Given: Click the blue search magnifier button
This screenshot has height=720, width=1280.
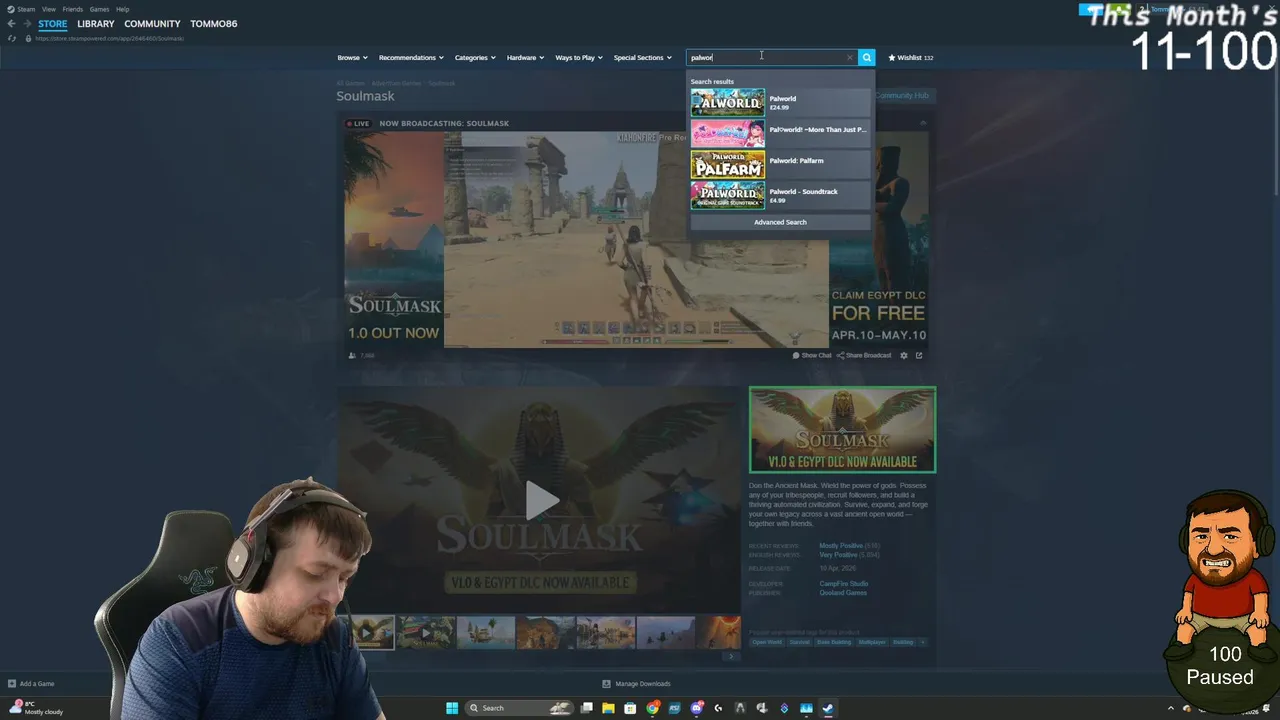Looking at the screenshot, I should (867, 57).
